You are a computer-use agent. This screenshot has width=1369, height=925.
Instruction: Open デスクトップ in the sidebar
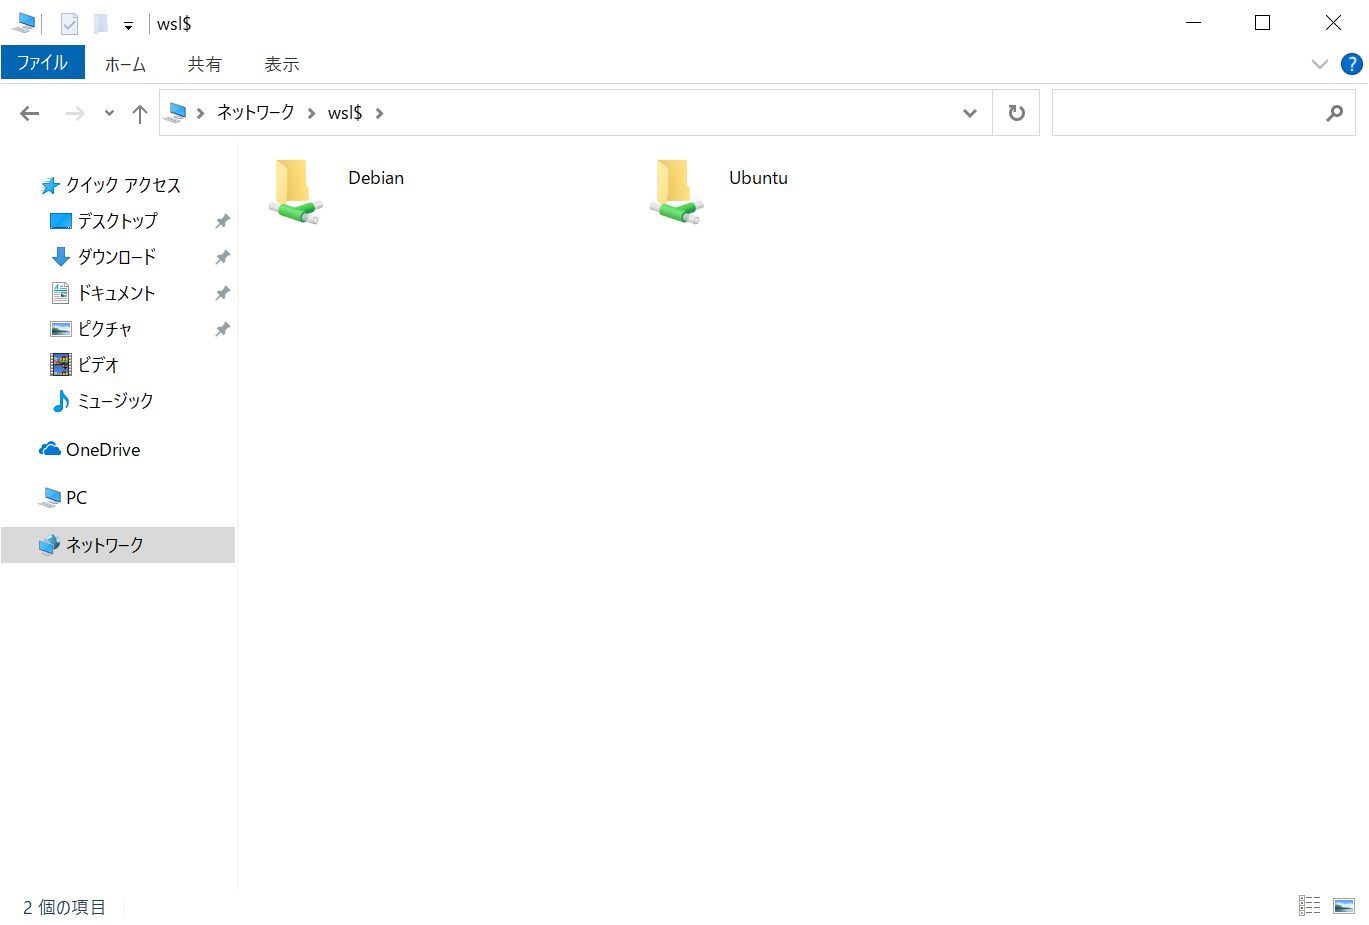click(118, 221)
